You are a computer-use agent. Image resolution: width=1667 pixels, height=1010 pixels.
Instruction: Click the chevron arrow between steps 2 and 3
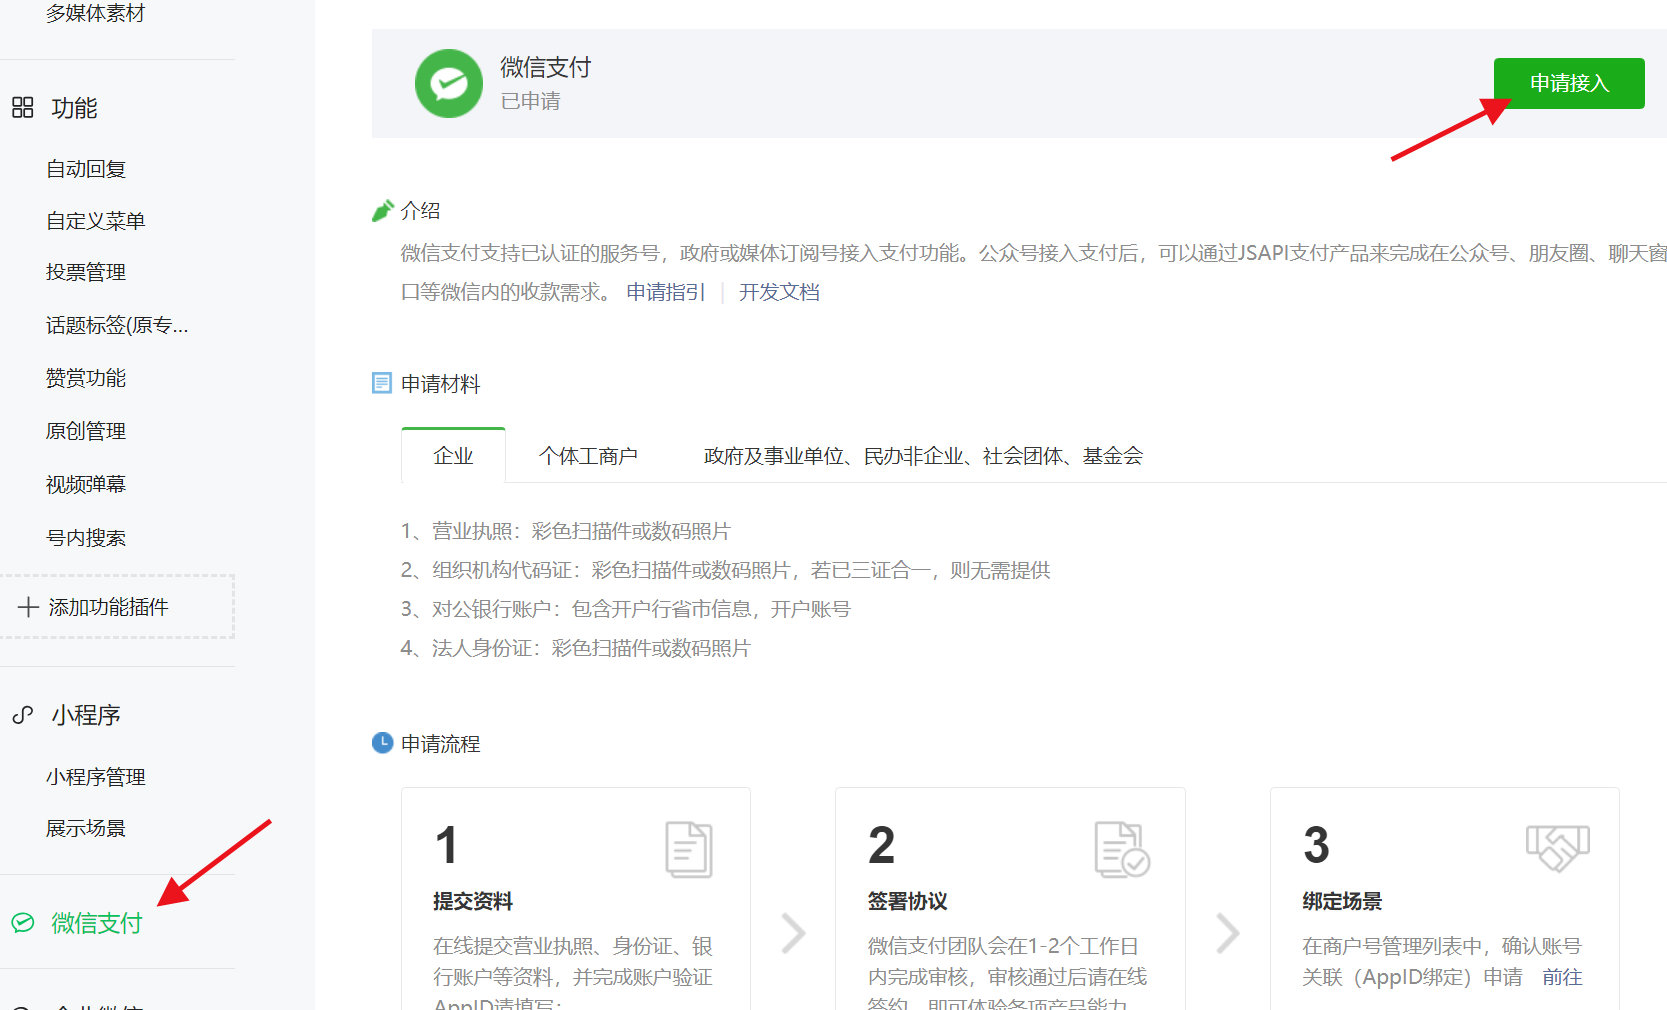(1227, 933)
